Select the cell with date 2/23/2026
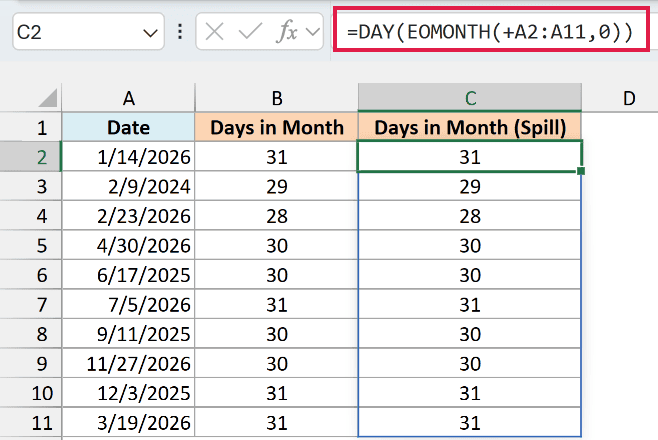This screenshot has width=658, height=440. pyautogui.click(x=128, y=216)
